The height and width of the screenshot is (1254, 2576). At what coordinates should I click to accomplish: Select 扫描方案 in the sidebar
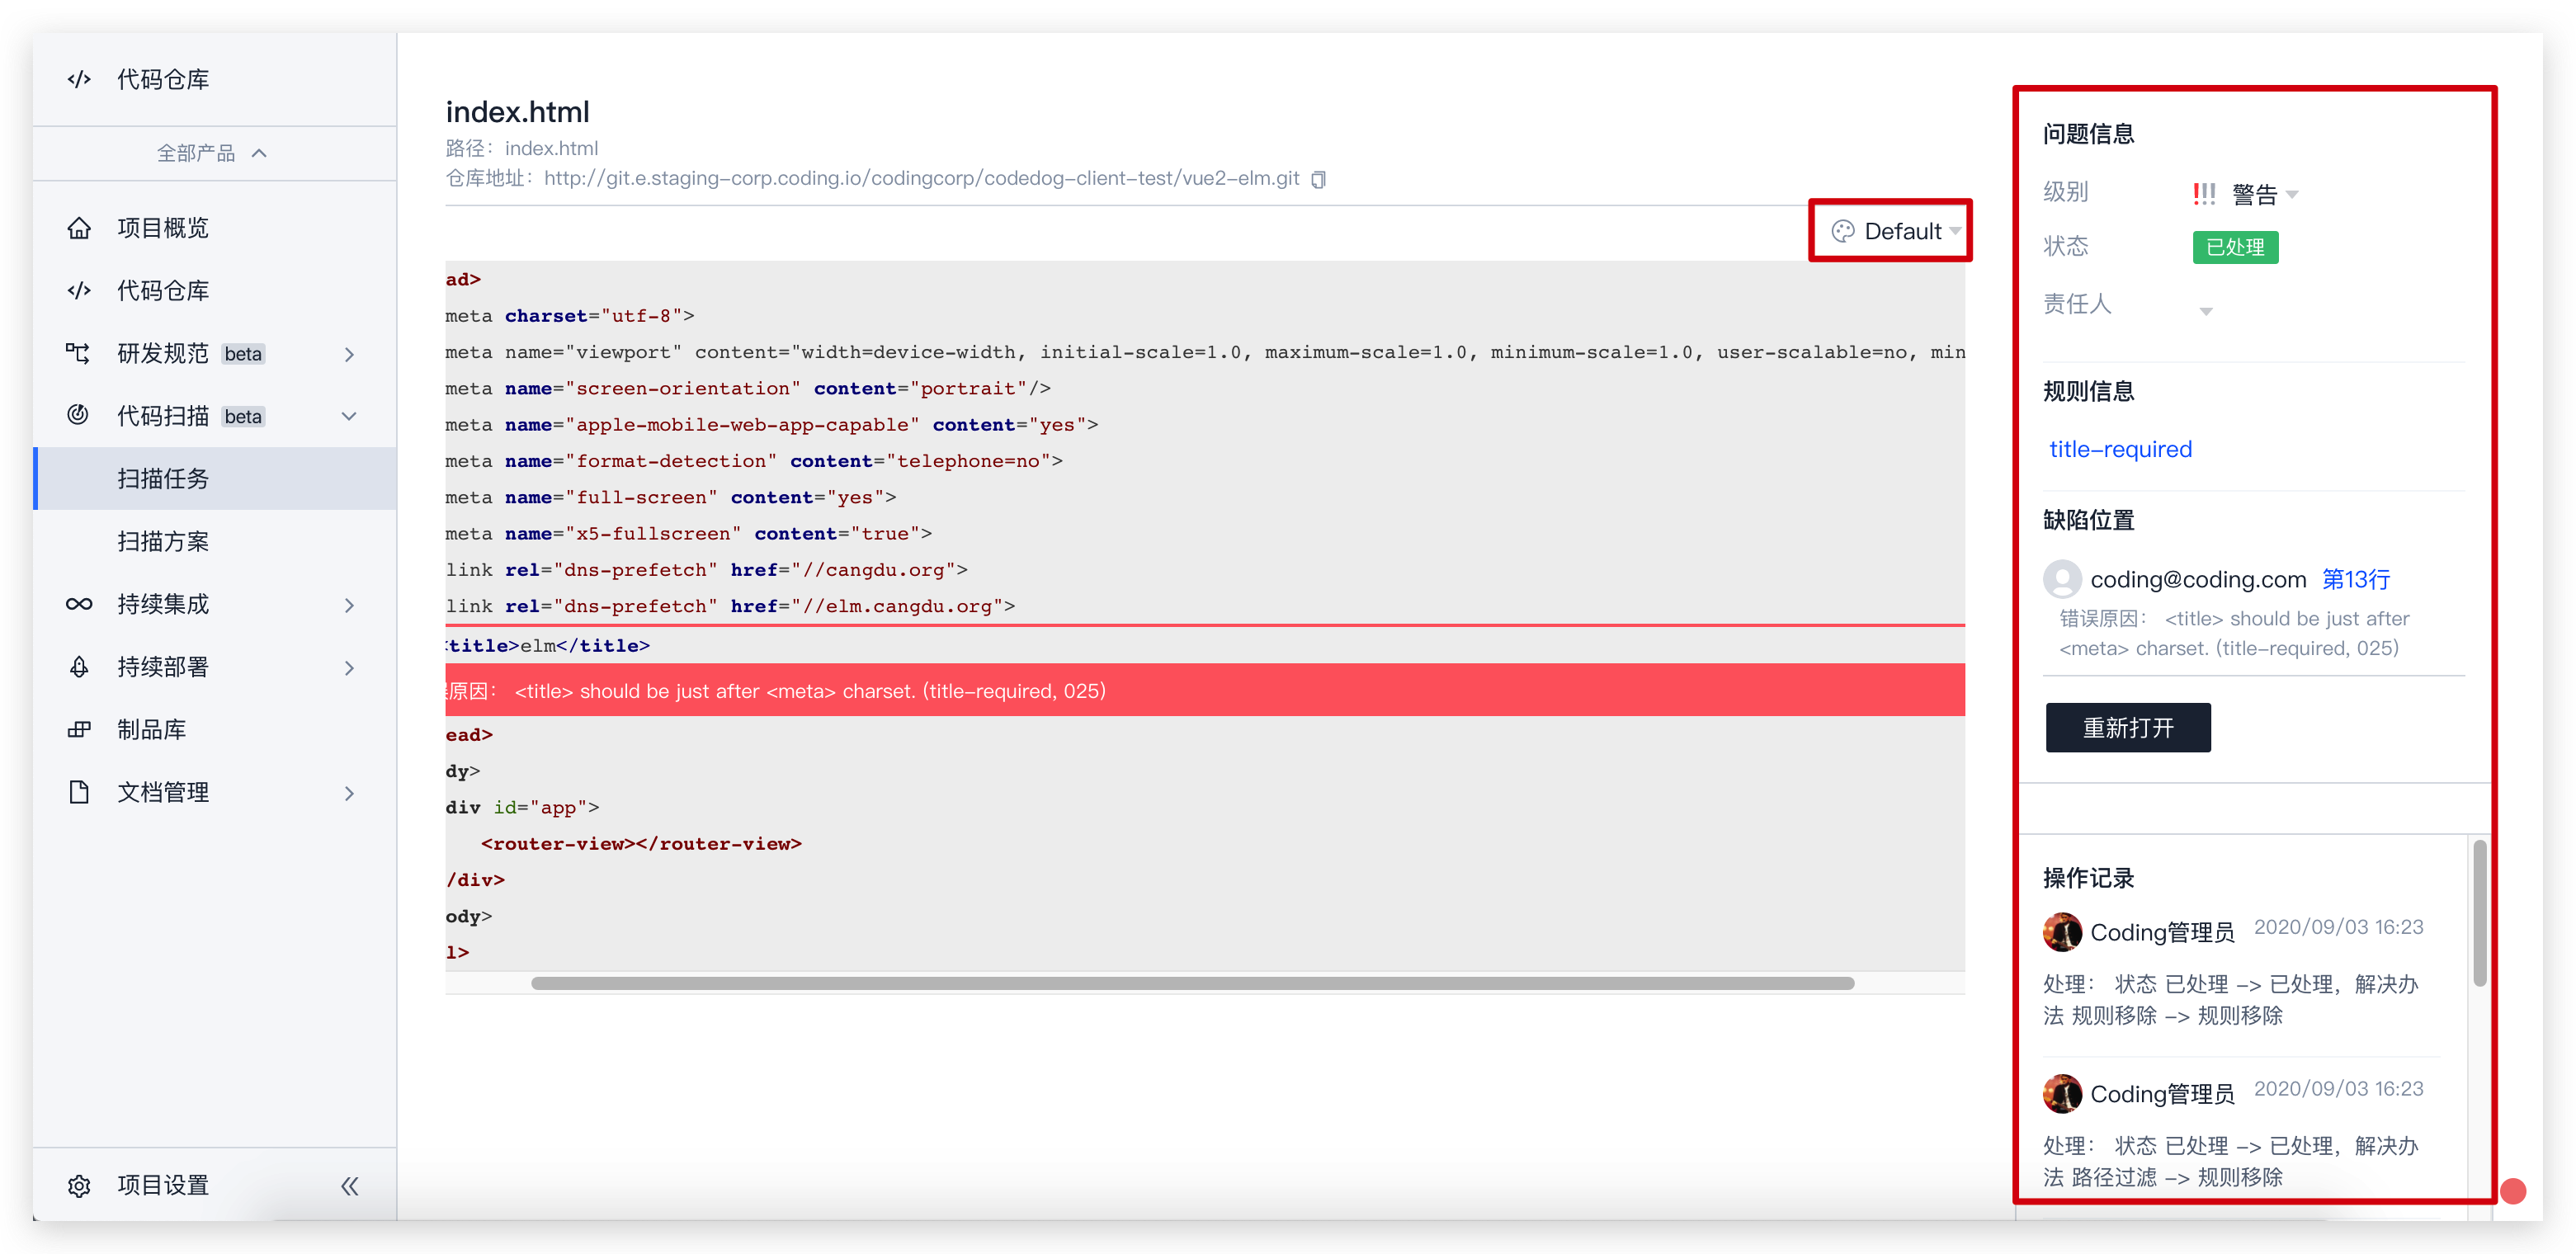coord(163,541)
